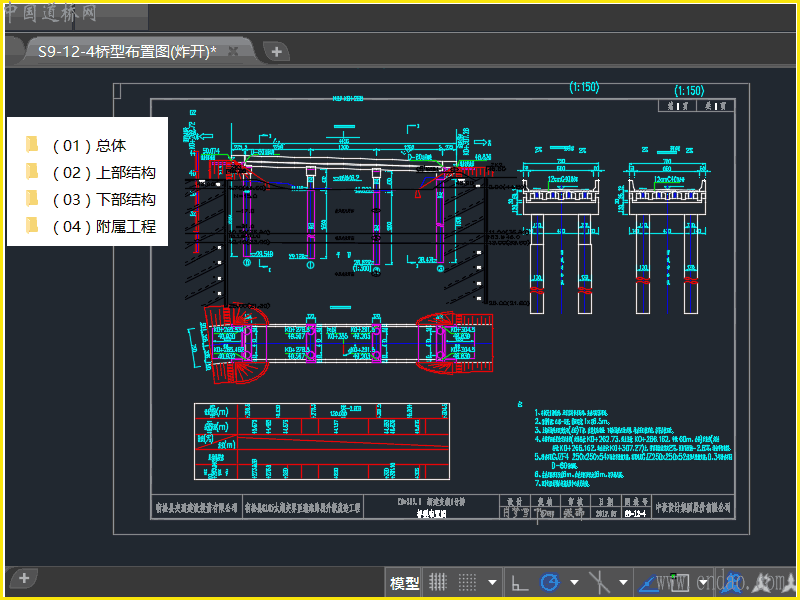Viewport: 800px width, 600px height.
Task: Open a new drawing tab with plus
Action: (x=277, y=51)
